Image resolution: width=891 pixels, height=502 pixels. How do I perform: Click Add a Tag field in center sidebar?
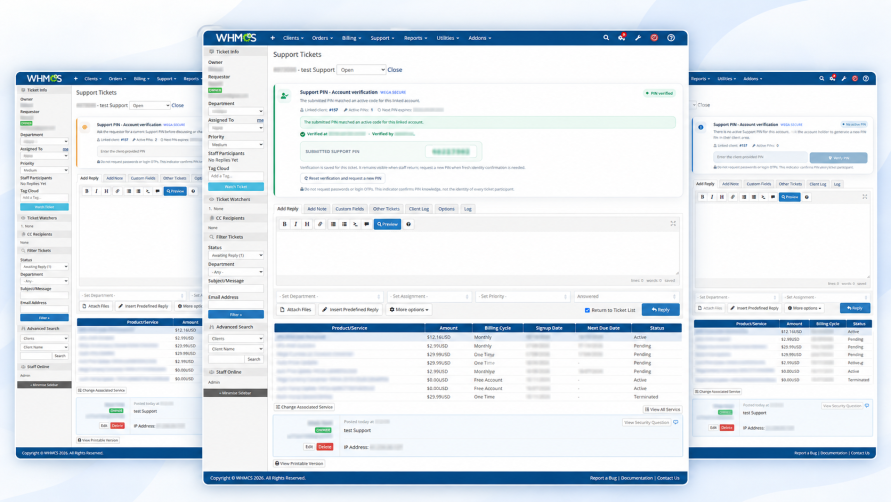[236, 176]
